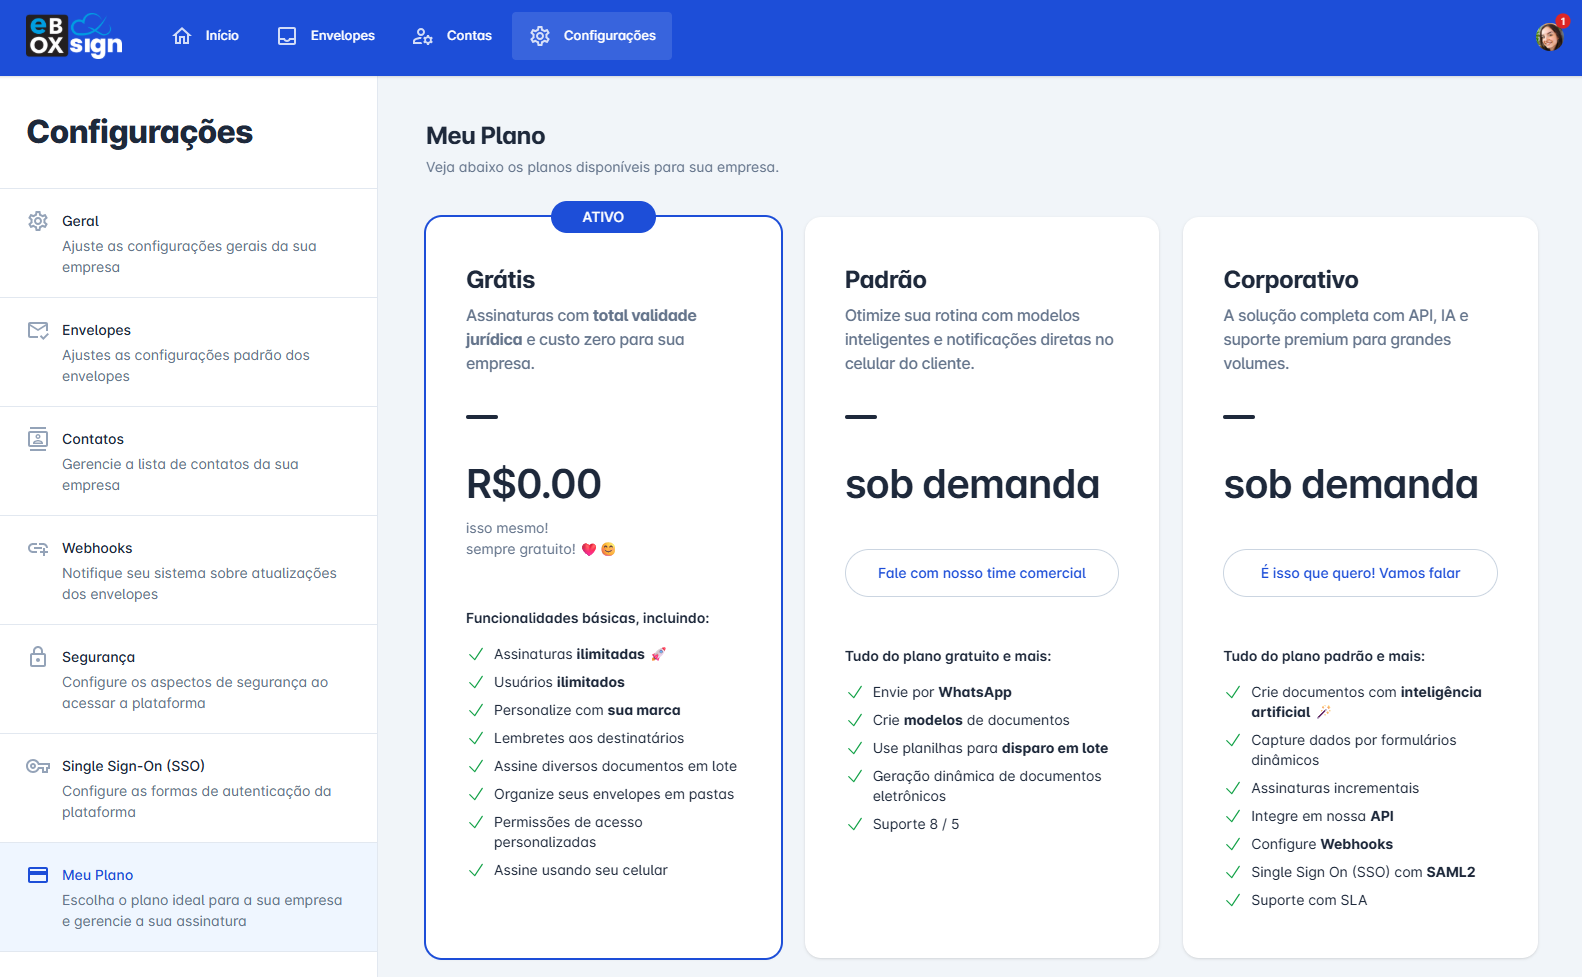This screenshot has width=1582, height=977.
Task: Click 'Crie modelos de documentos' feature
Action: [x=971, y=720]
